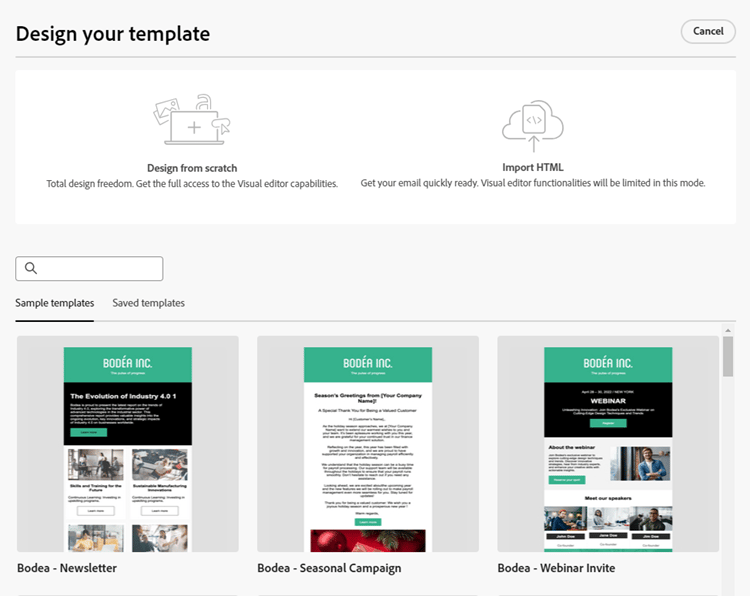Select the Design from scratch title
Viewport: 750px width, 596px height.
(192, 168)
